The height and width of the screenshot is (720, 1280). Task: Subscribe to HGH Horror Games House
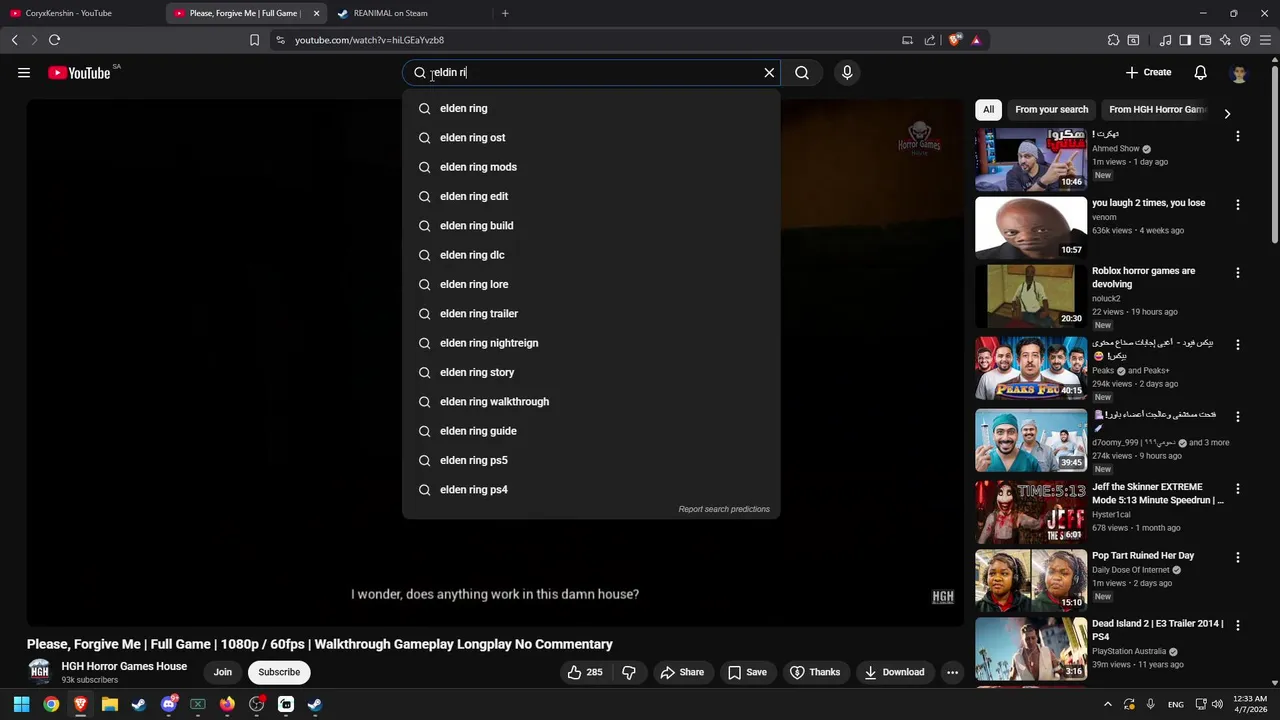279,672
